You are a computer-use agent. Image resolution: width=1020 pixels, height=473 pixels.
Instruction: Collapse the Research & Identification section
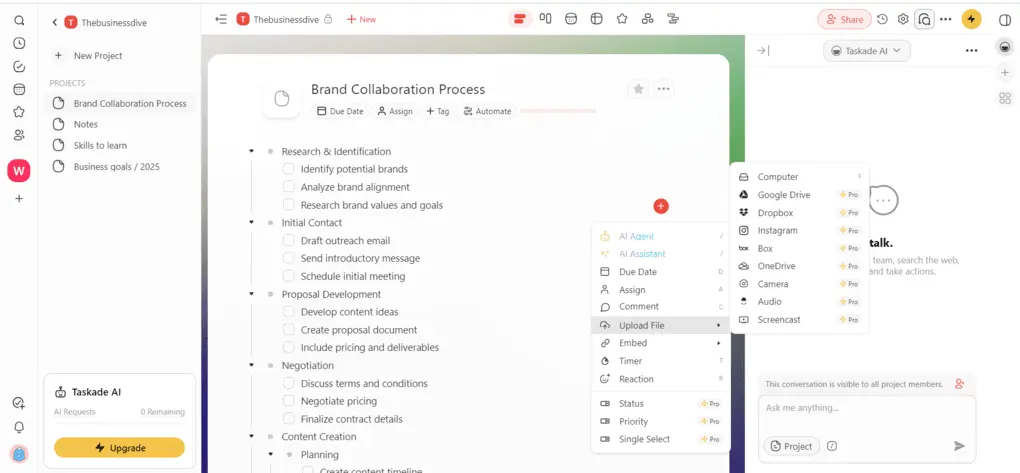[x=251, y=152]
